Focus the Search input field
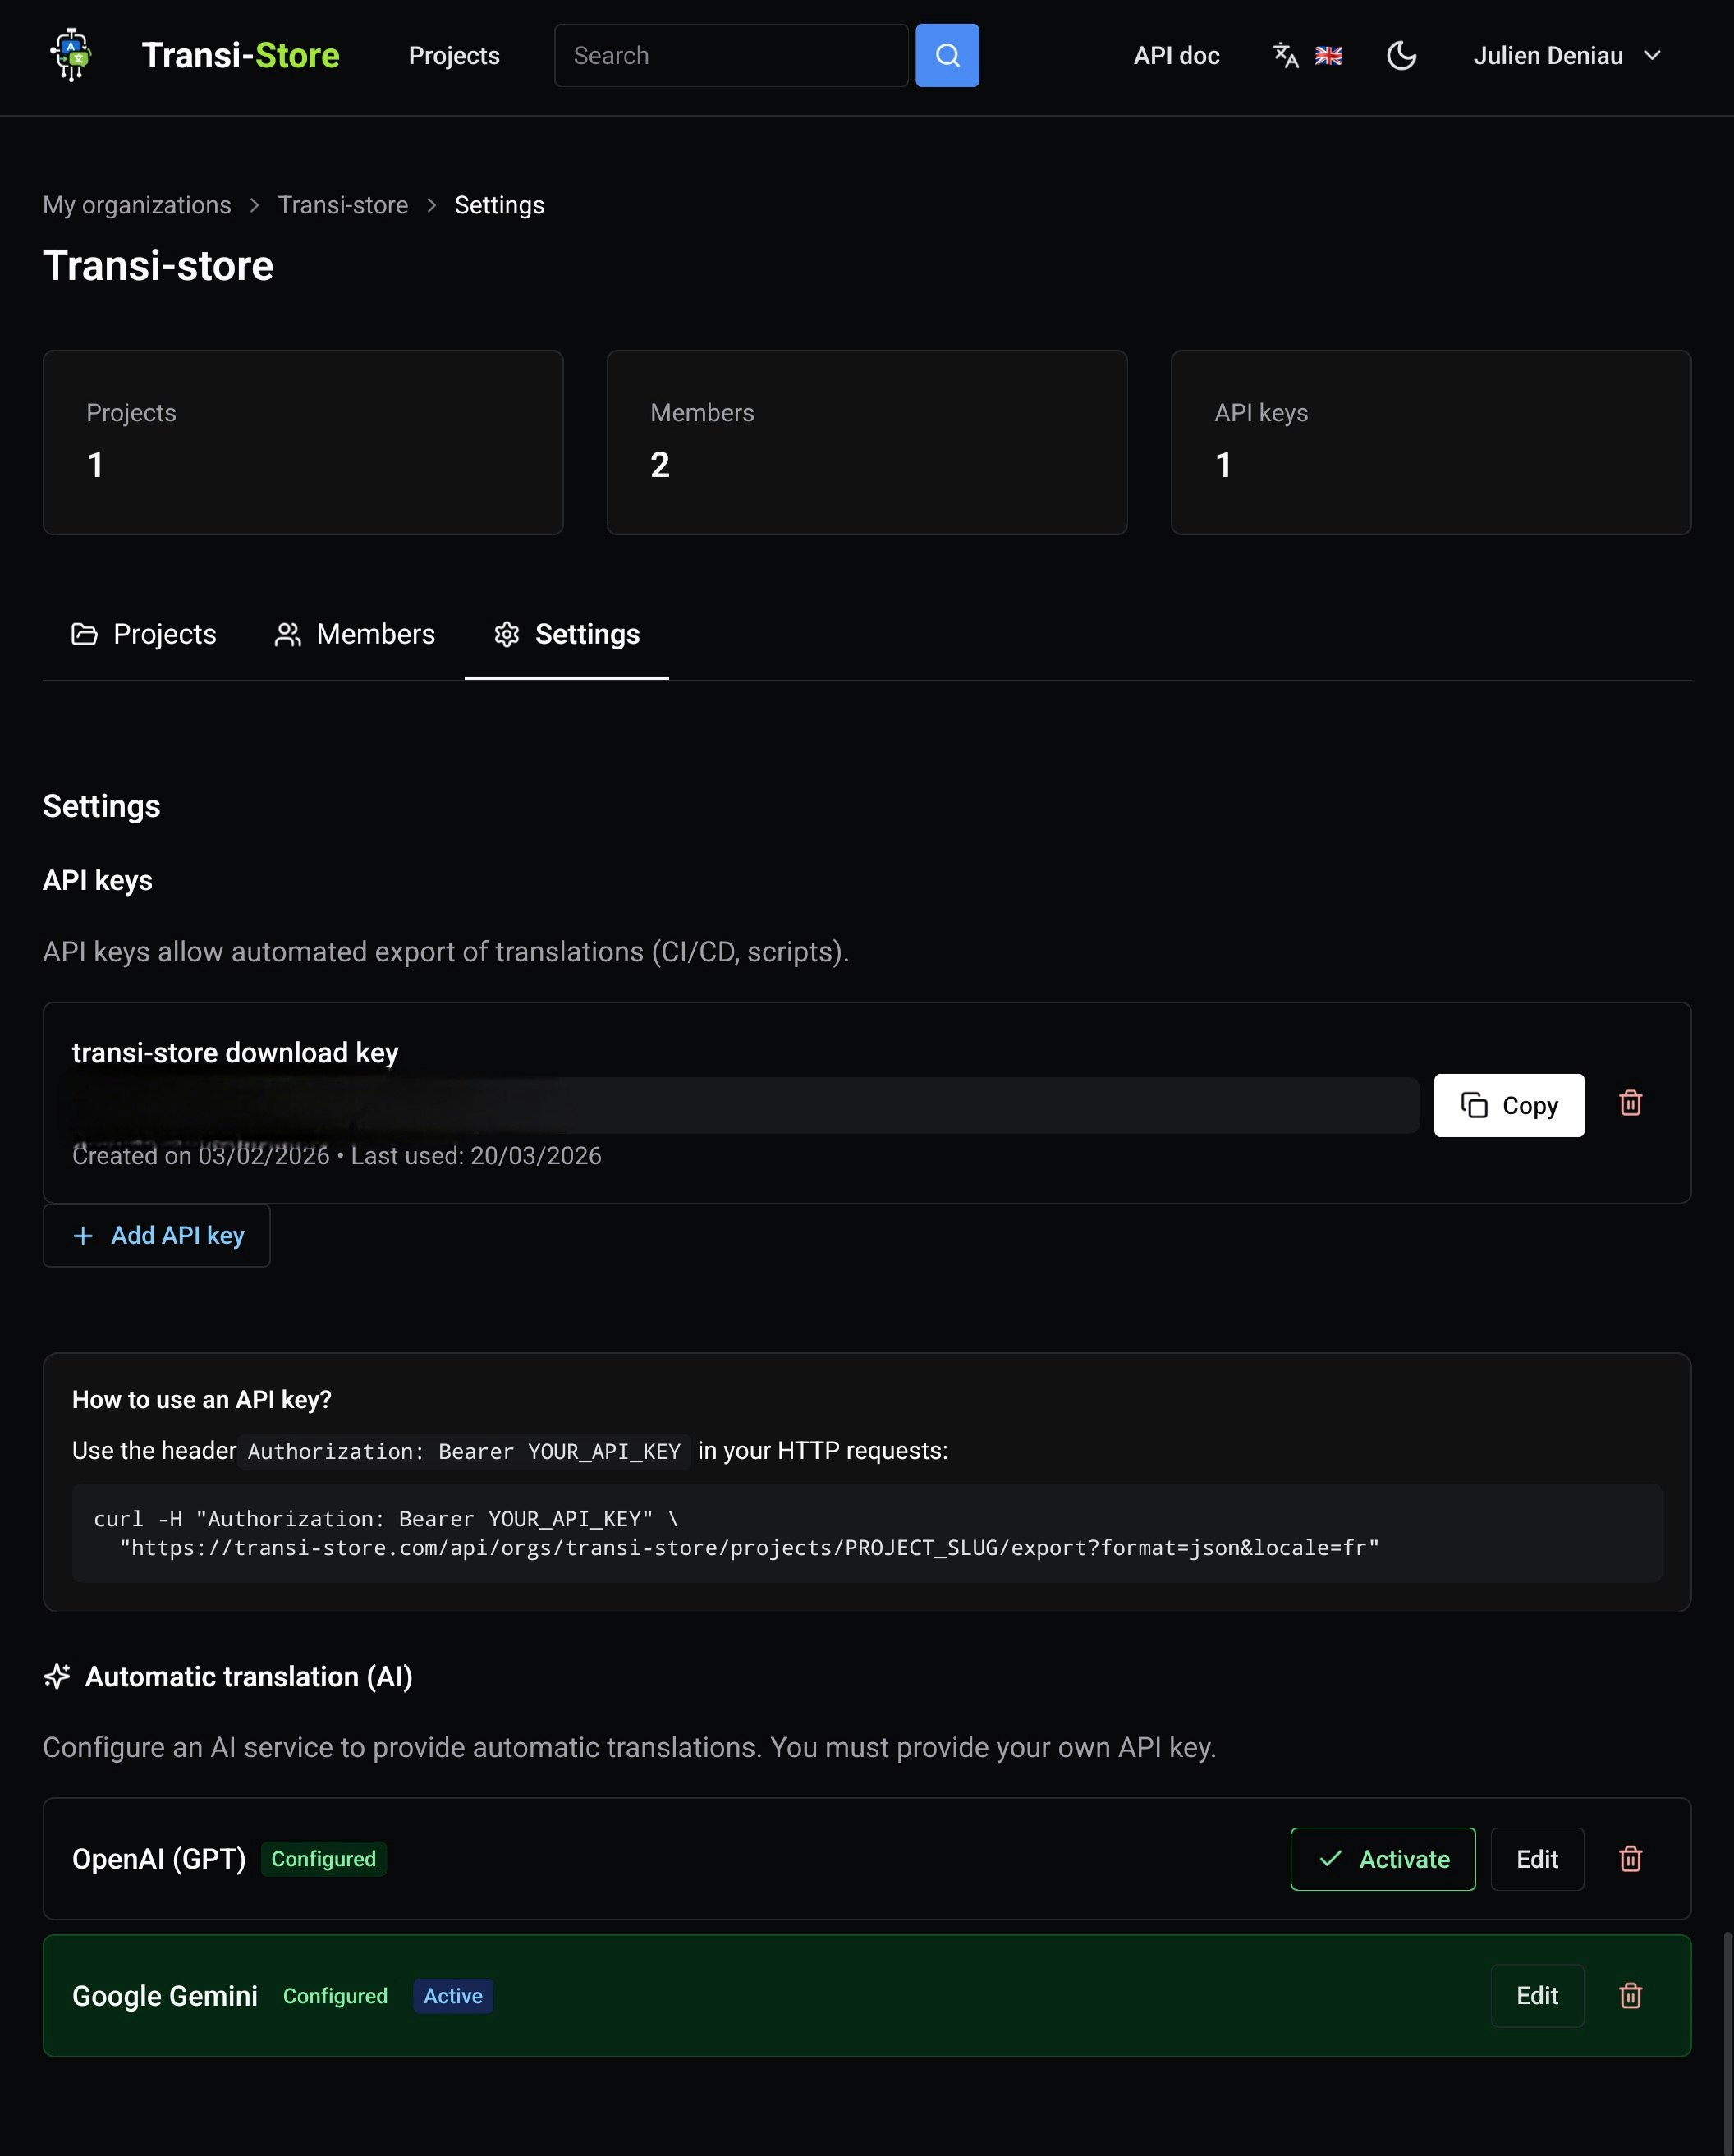This screenshot has height=2156, width=1734. (x=731, y=55)
